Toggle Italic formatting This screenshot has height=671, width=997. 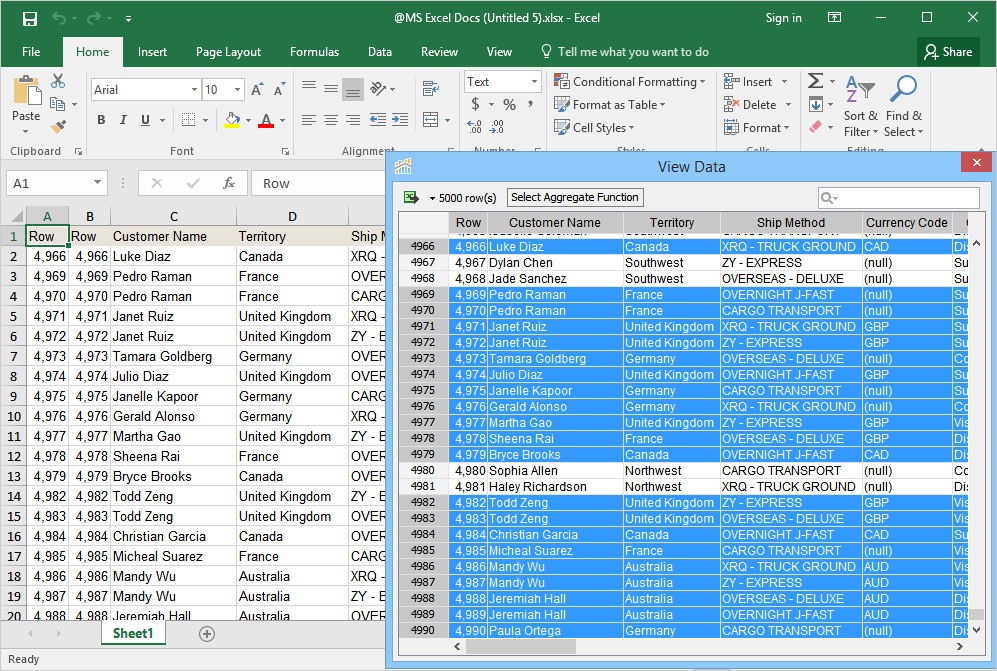pos(123,120)
